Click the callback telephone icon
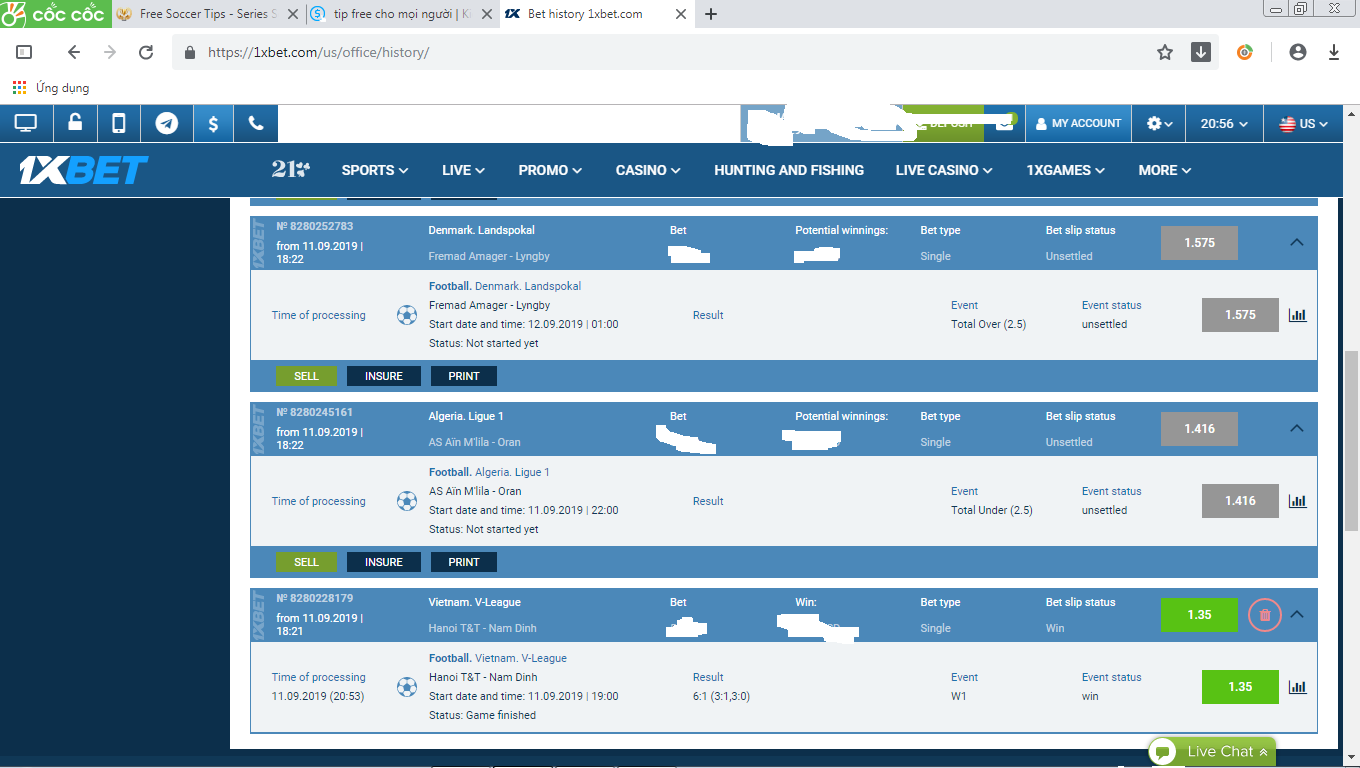 [x=256, y=123]
